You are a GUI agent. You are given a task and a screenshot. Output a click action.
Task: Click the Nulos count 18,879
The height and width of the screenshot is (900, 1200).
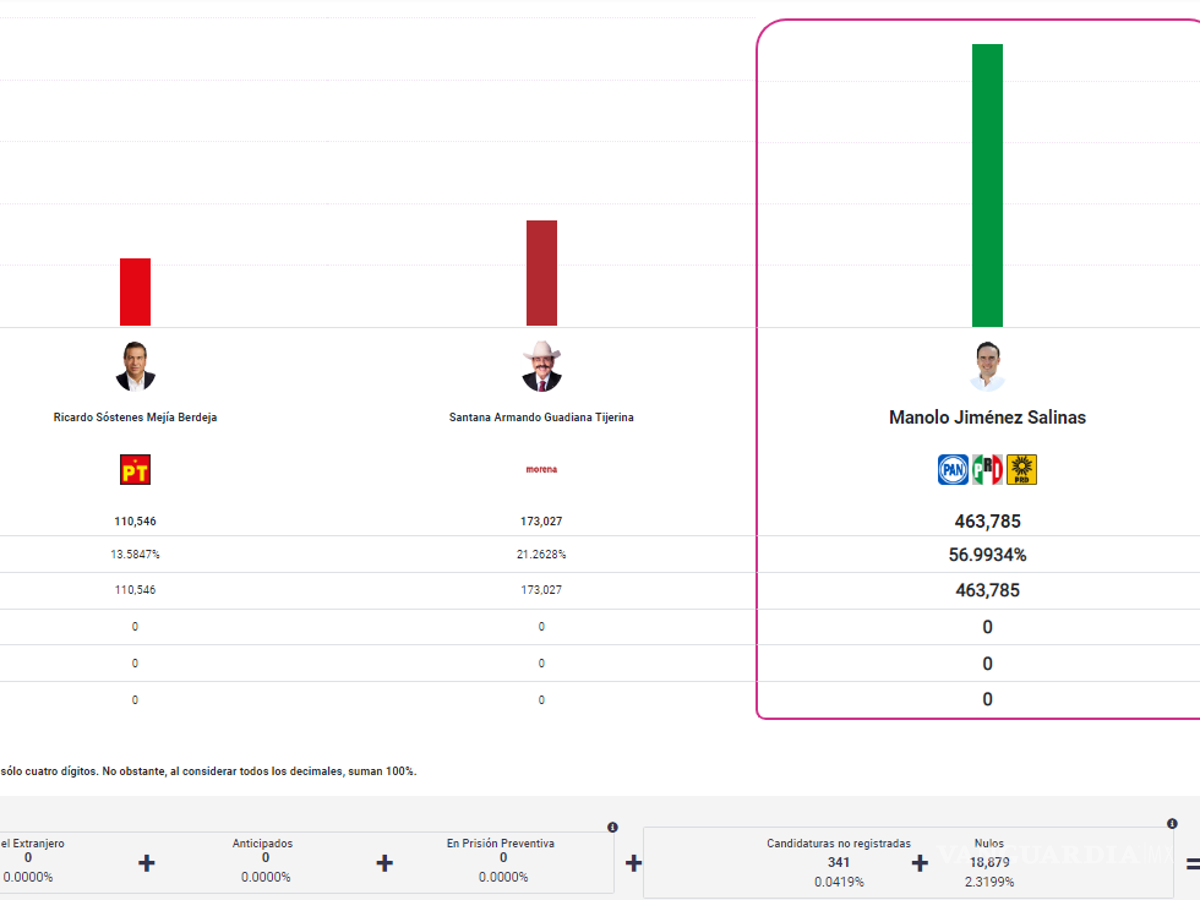(988, 862)
